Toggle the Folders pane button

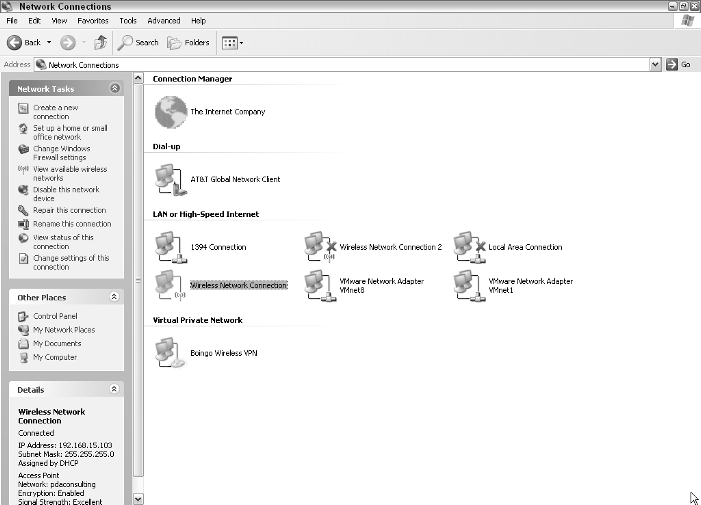pos(188,42)
